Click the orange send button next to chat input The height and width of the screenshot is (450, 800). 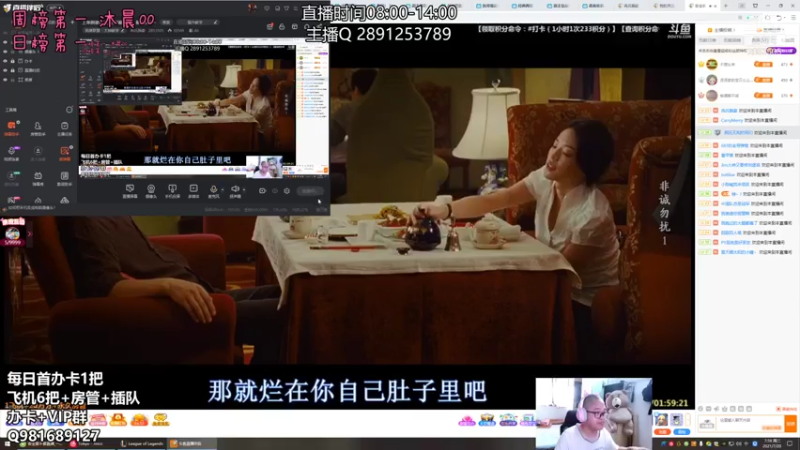pyautogui.click(x=791, y=423)
